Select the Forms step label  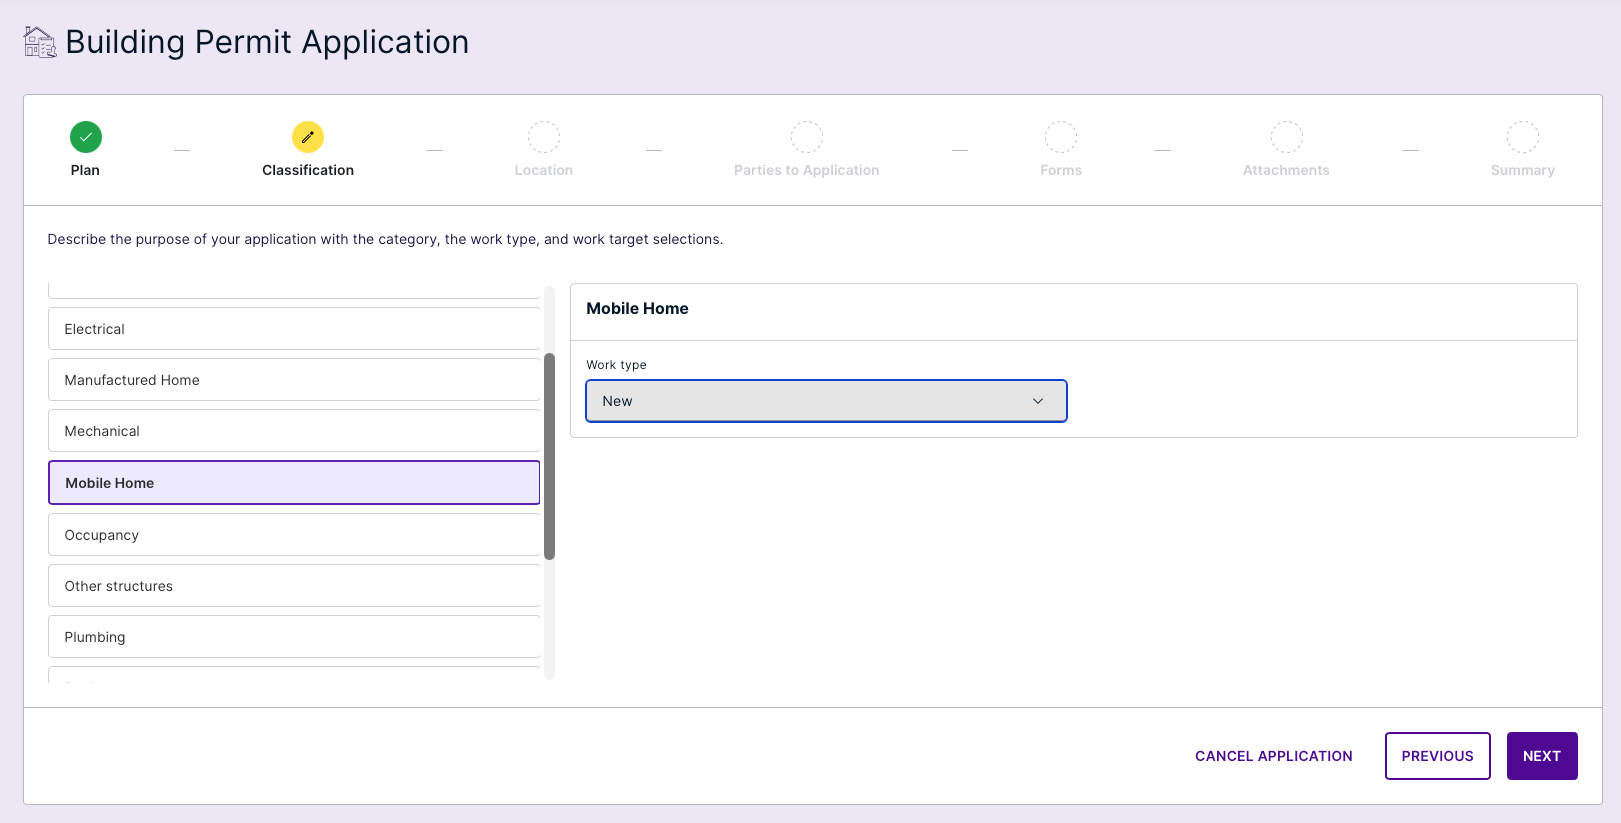click(x=1061, y=170)
